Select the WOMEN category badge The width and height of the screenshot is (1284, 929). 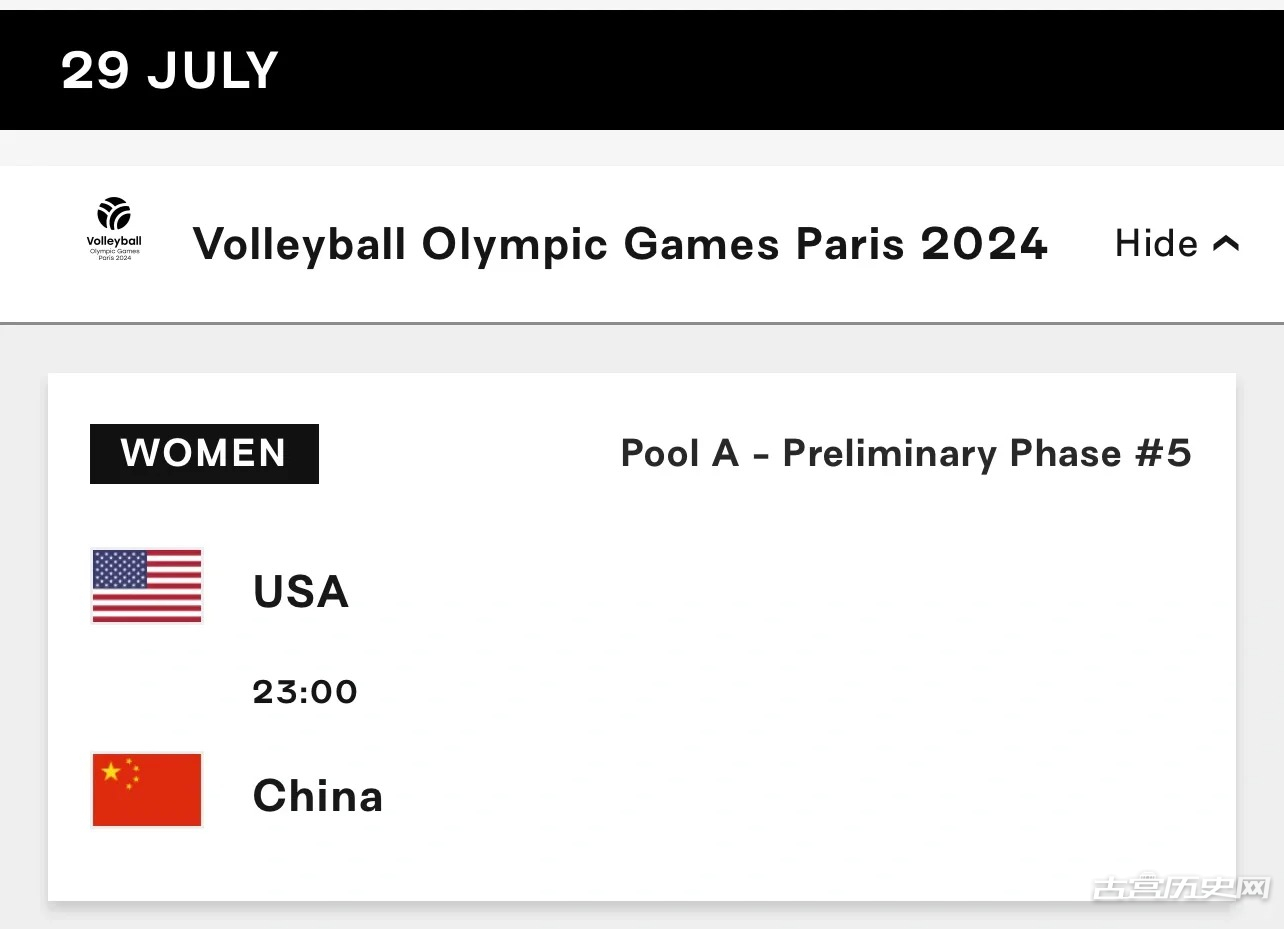click(204, 453)
